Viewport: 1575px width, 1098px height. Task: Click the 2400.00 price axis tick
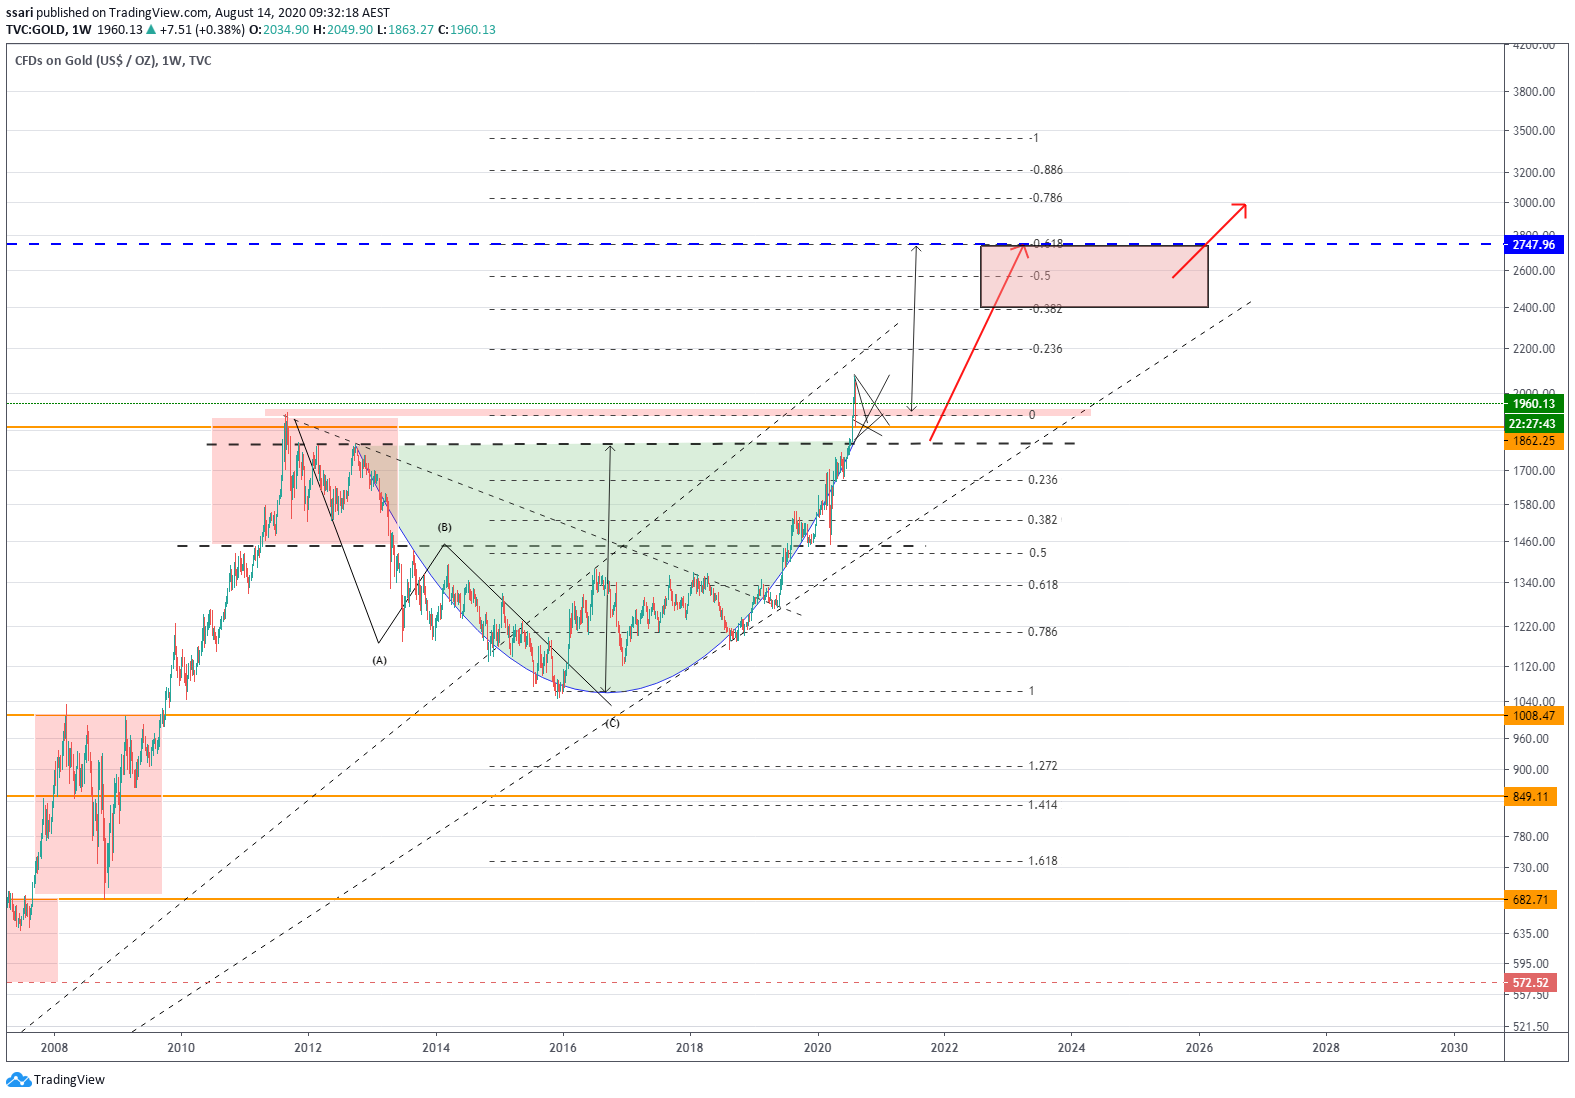[x=1534, y=308]
